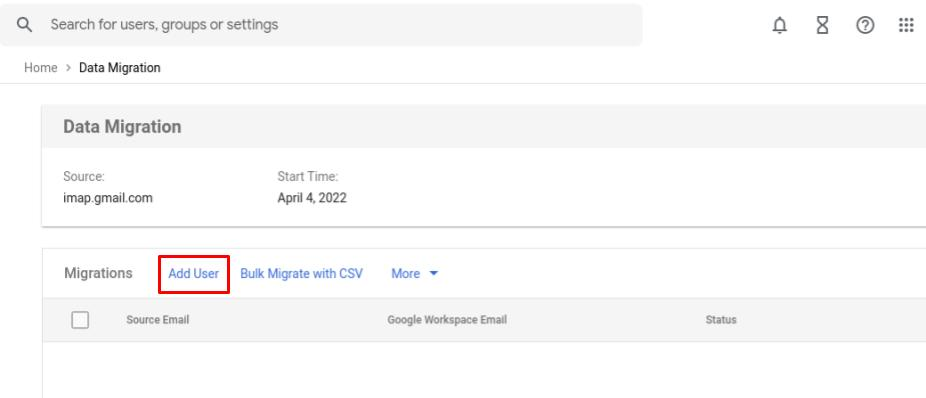The image size is (926, 398).
Task: Click the Data Migration card title
Action: [122, 127]
